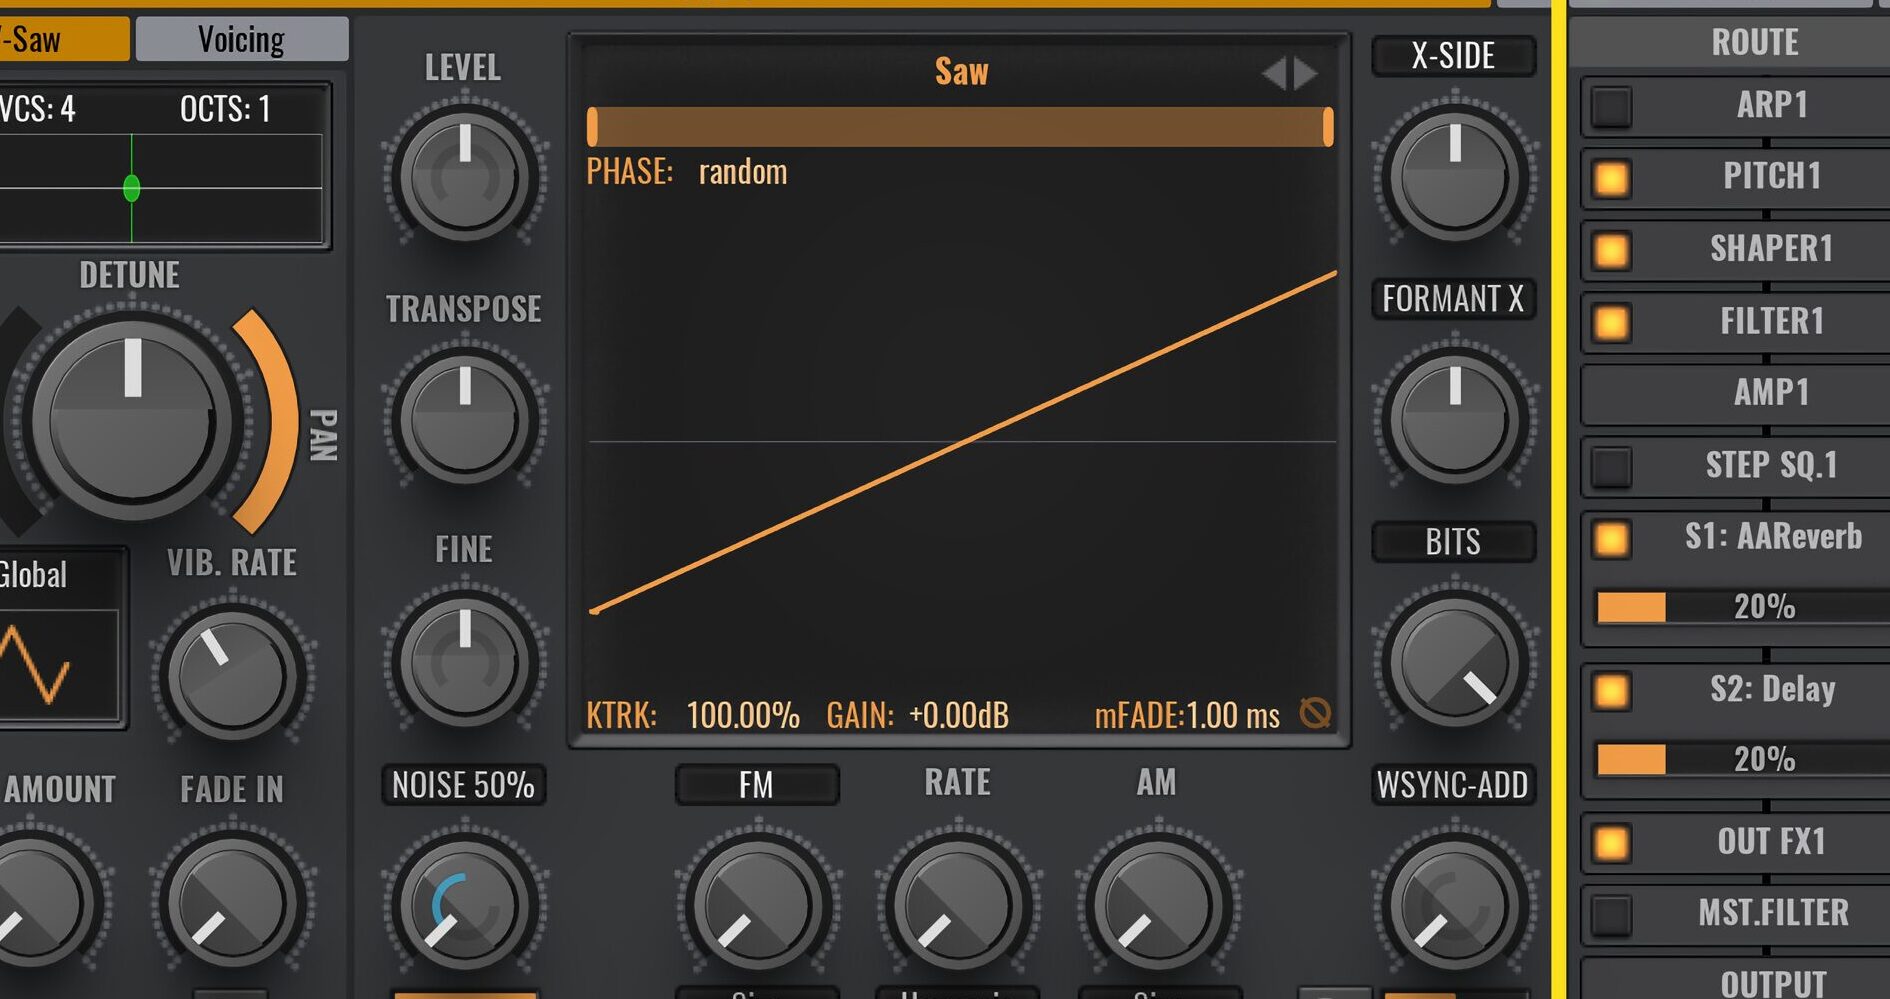The height and width of the screenshot is (999, 1890).
Task: Click the VCS: 4 voice count value
Action: point(38,108)
